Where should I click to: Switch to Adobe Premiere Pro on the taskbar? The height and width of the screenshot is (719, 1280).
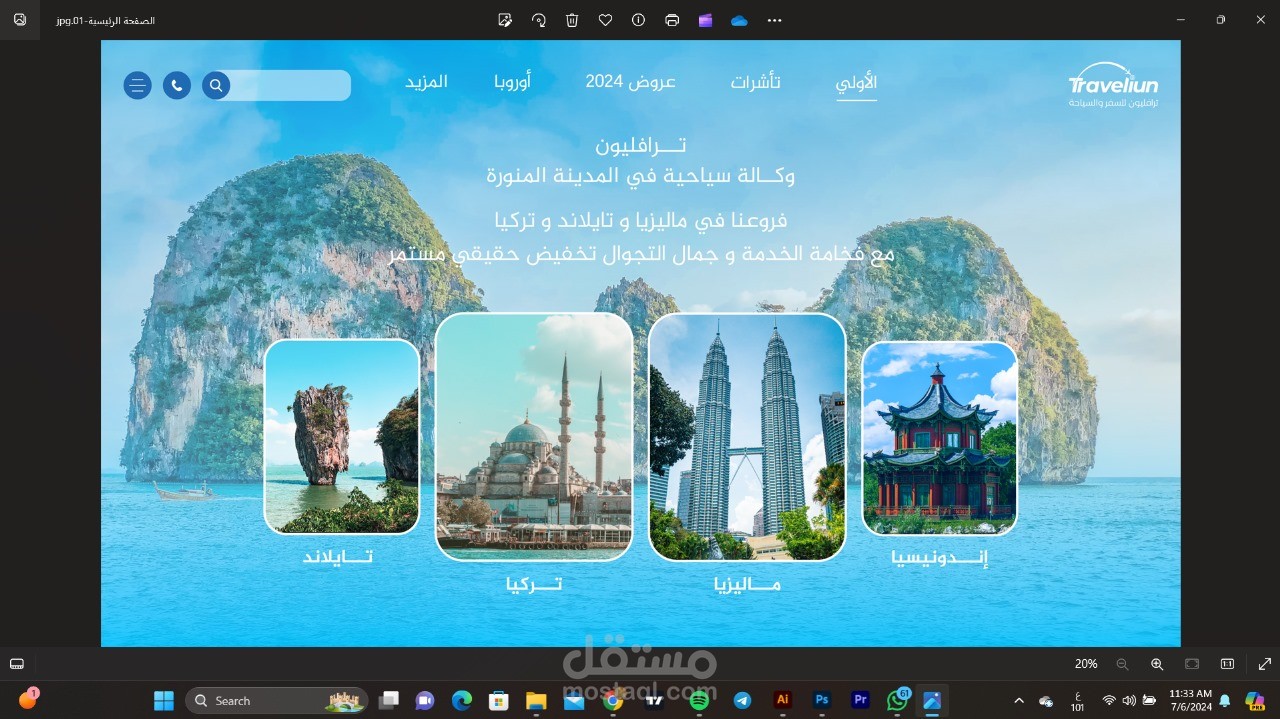[860, 700]
